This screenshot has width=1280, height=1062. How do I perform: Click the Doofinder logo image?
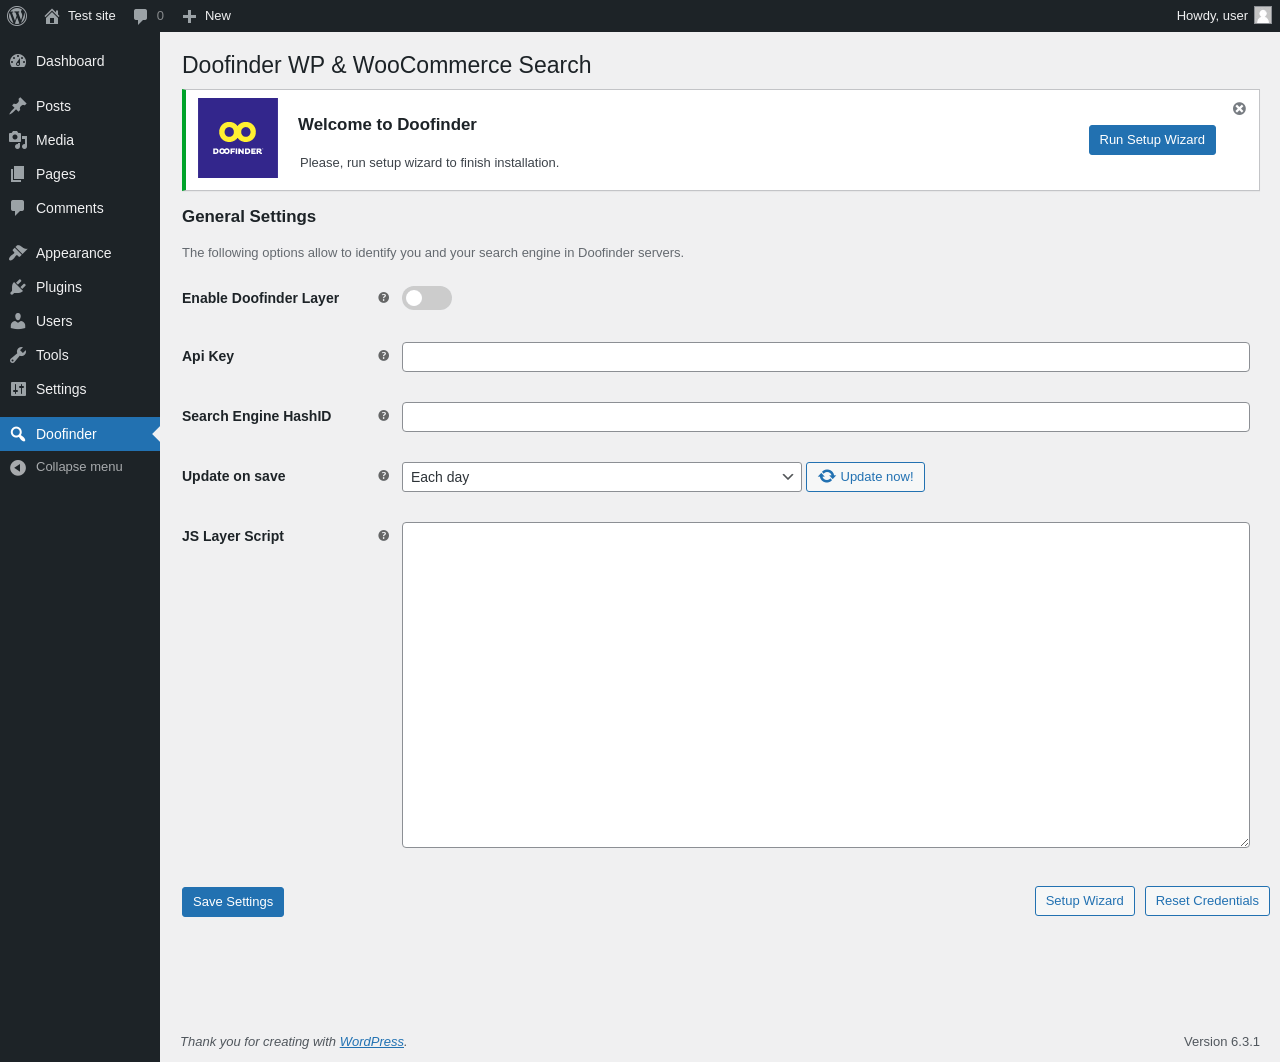coord(238,138)
